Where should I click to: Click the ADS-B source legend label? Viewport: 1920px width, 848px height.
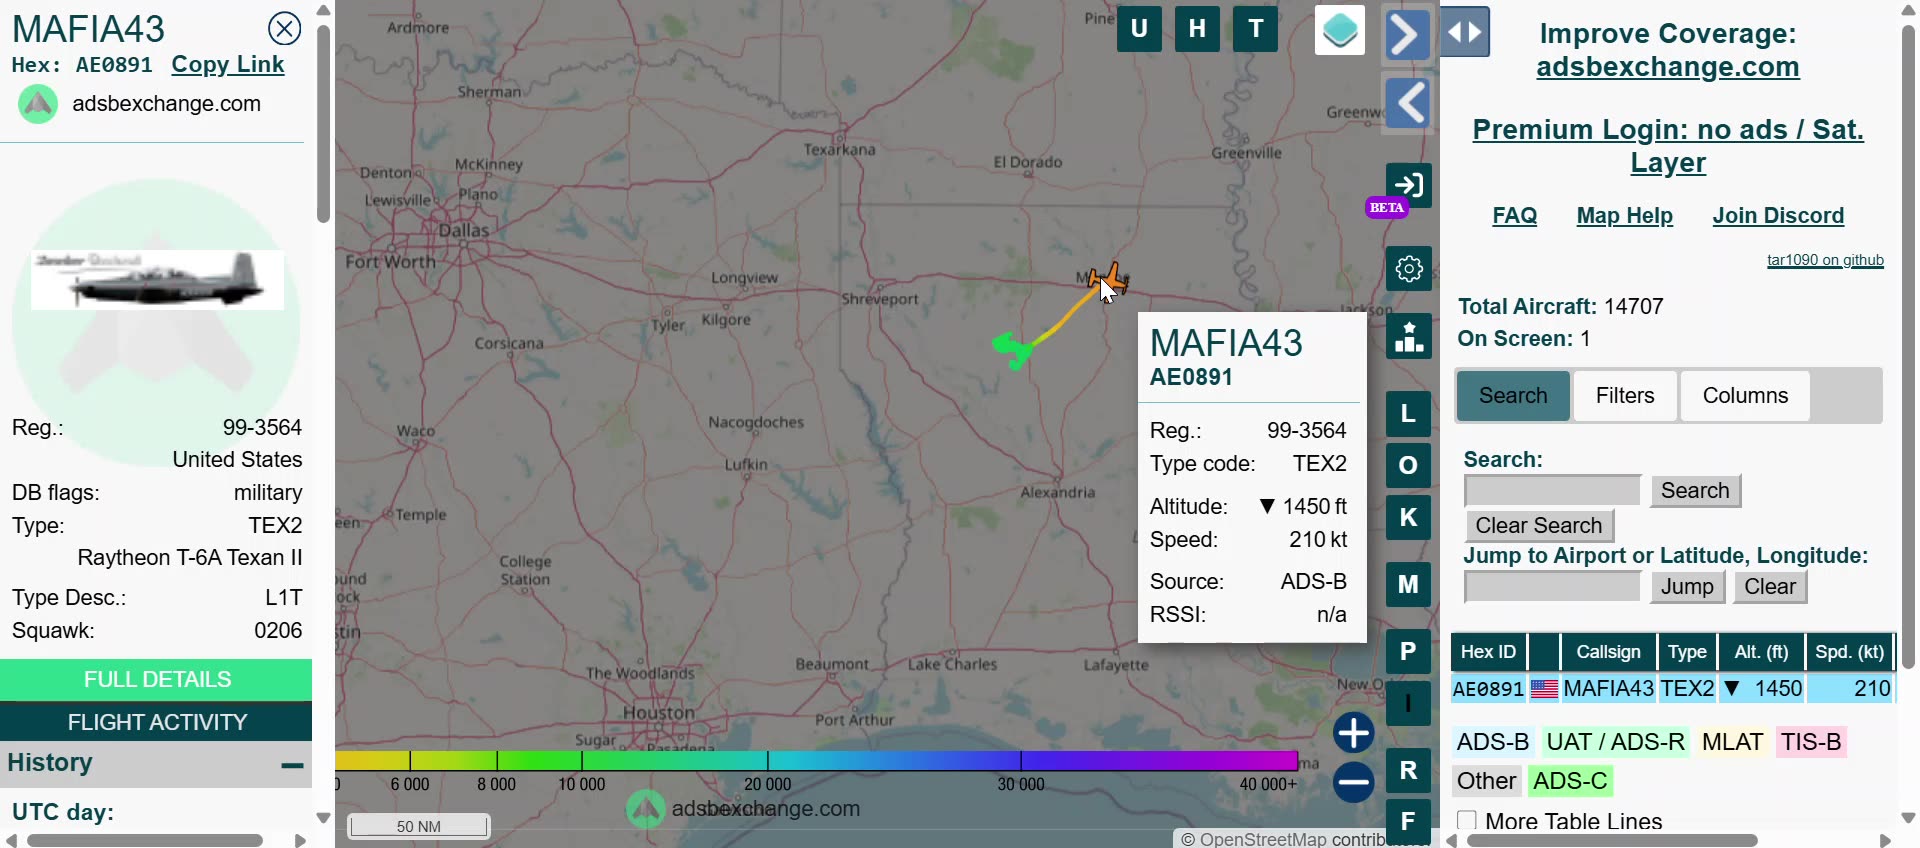tap(1493, 742)
